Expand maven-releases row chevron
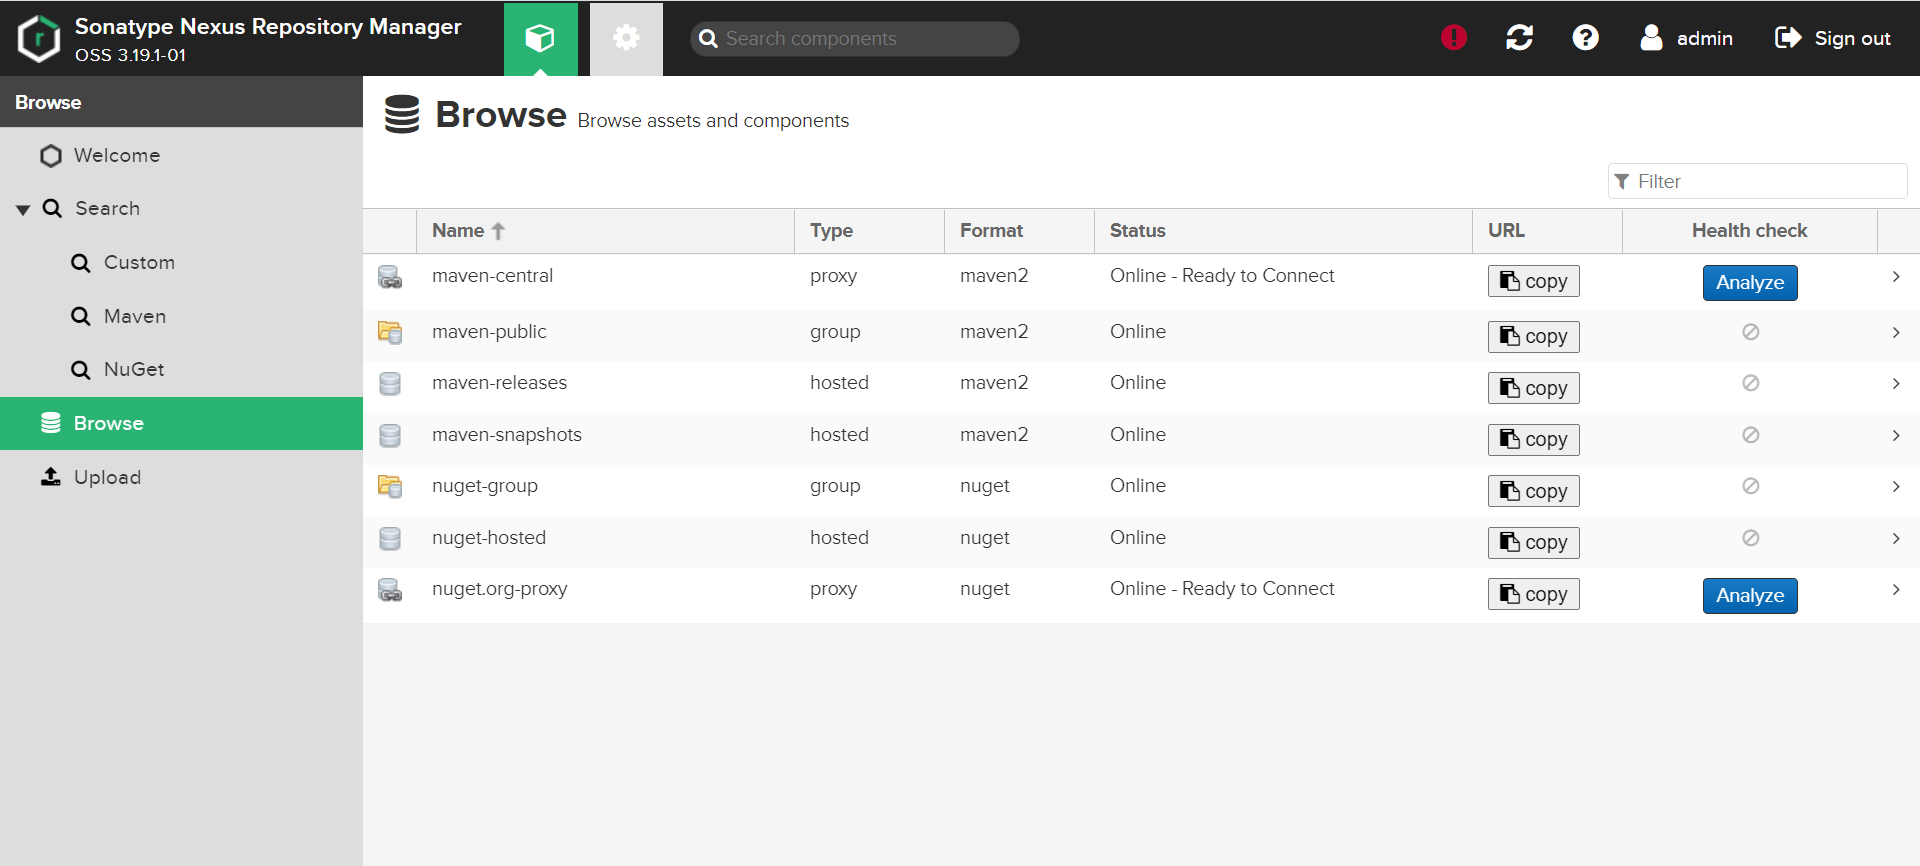The width and height of the screenshot is (1920, 866). (1896, 383)
